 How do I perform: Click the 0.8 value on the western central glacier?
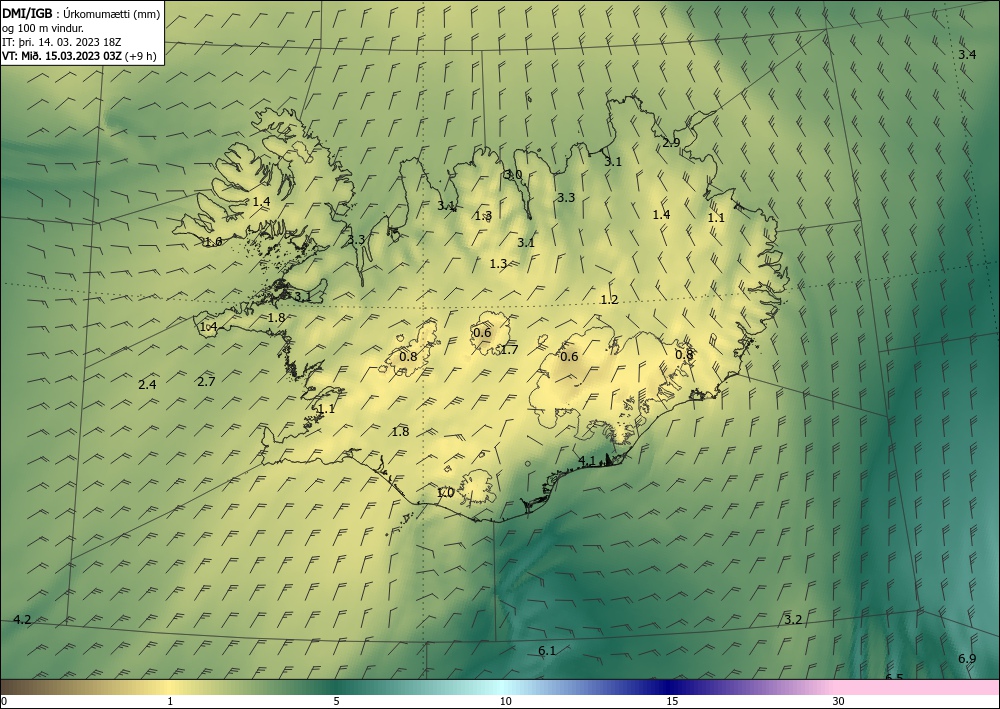click(408, 356)
